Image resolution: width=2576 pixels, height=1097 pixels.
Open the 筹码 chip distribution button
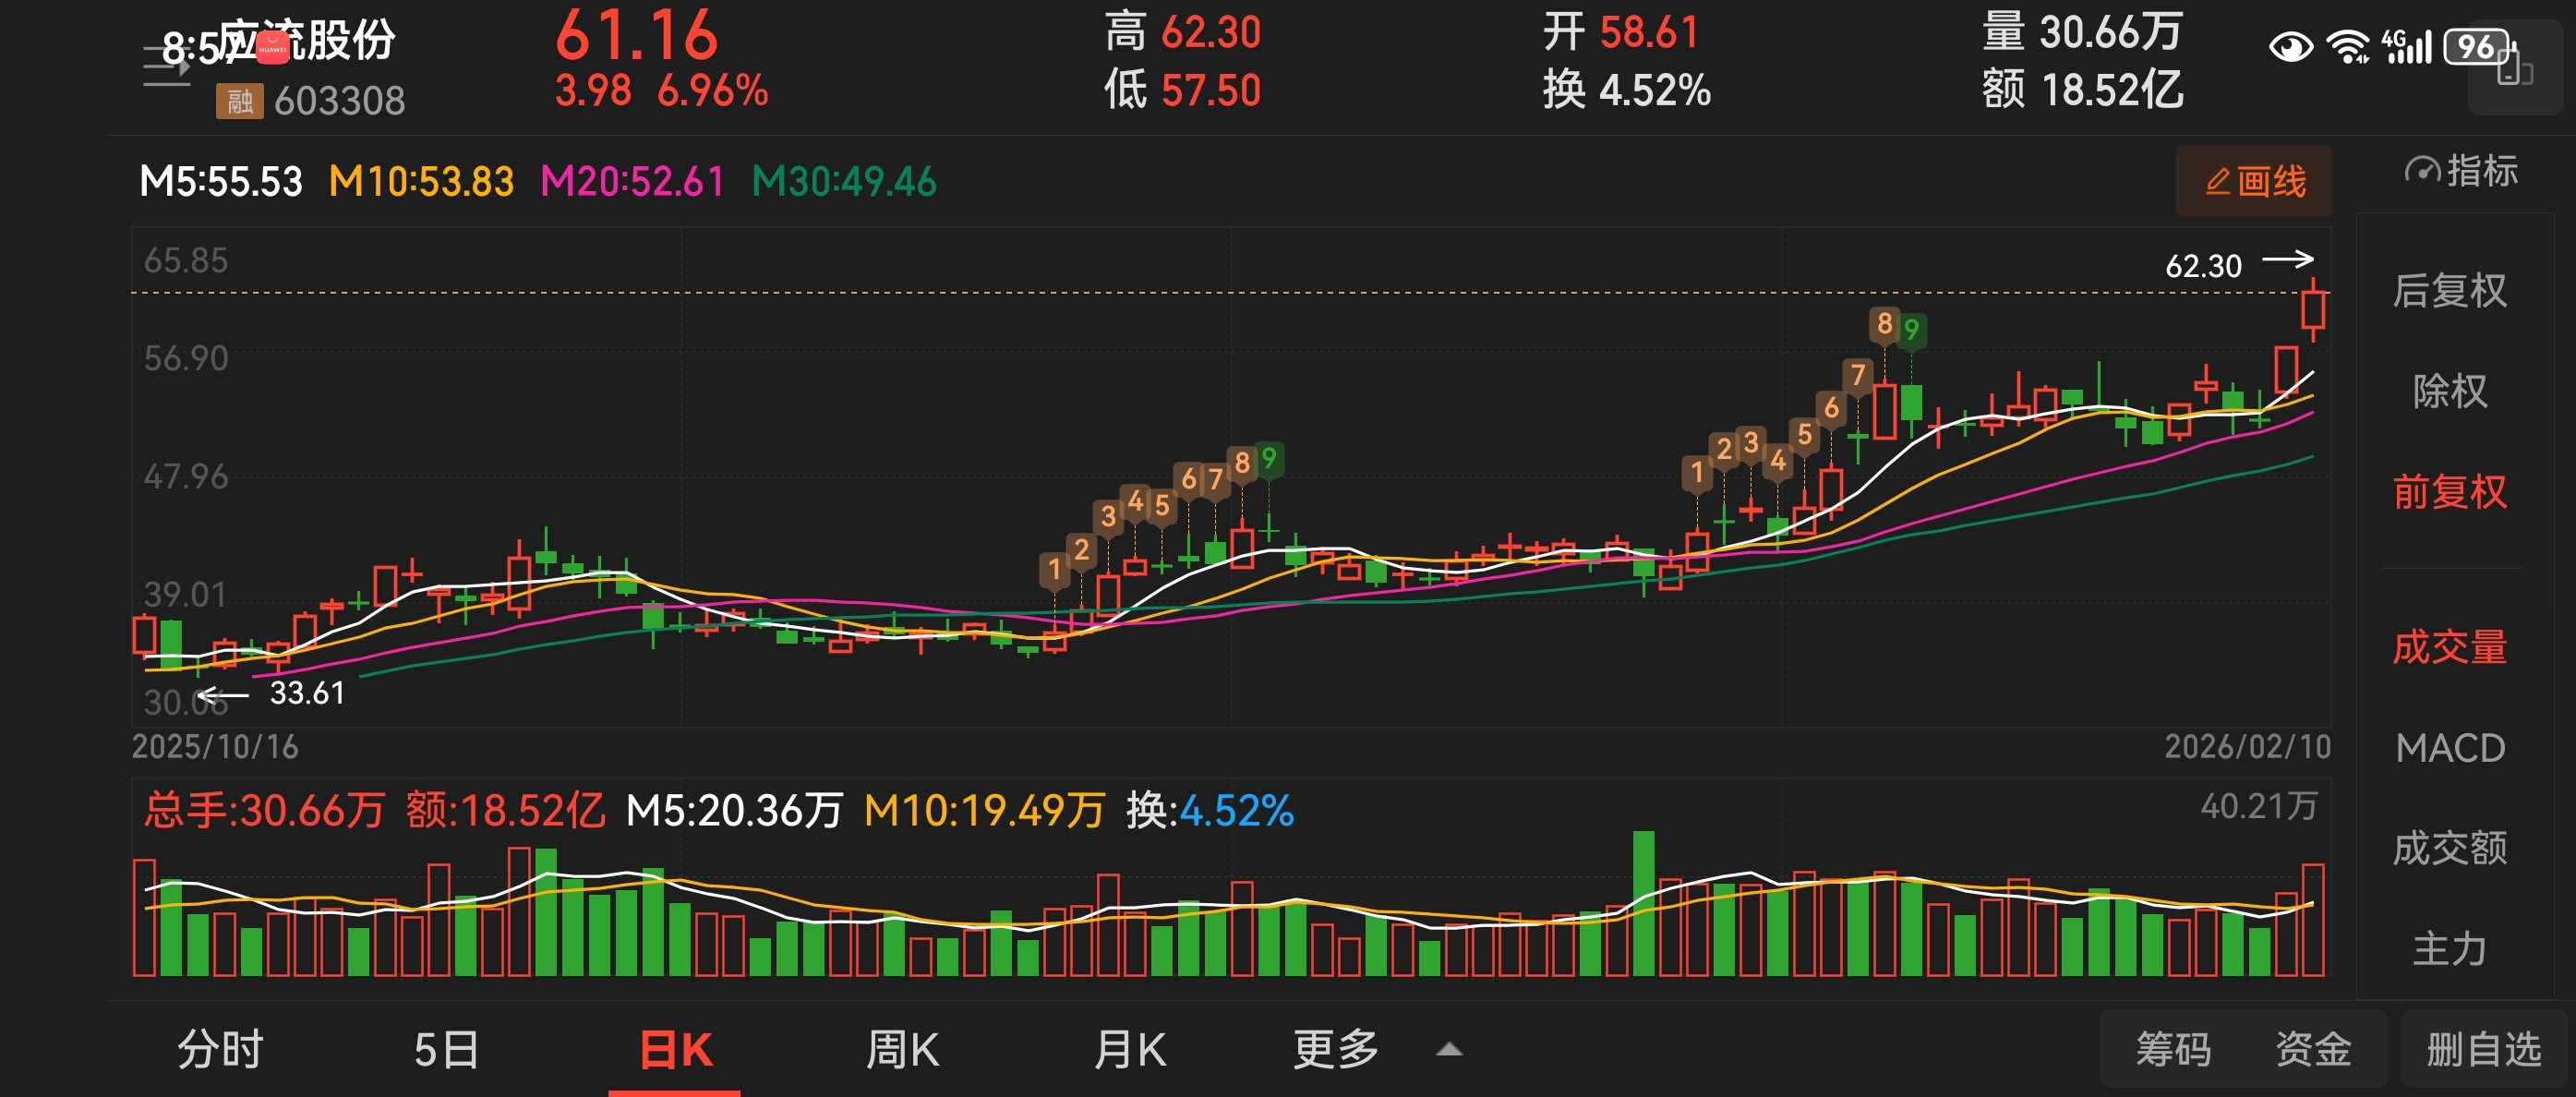[2173, 1050]
